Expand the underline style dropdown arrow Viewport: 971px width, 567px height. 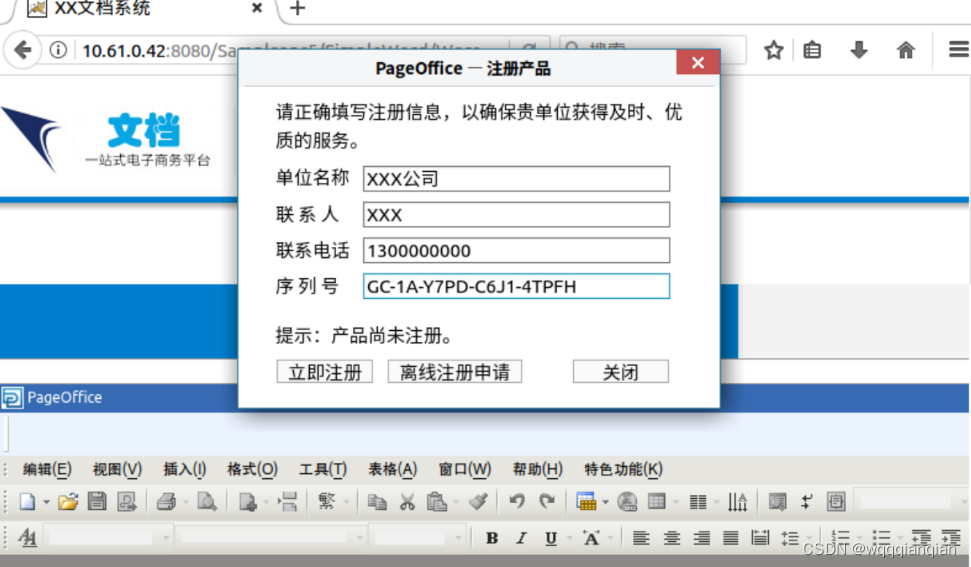point(569,538)
